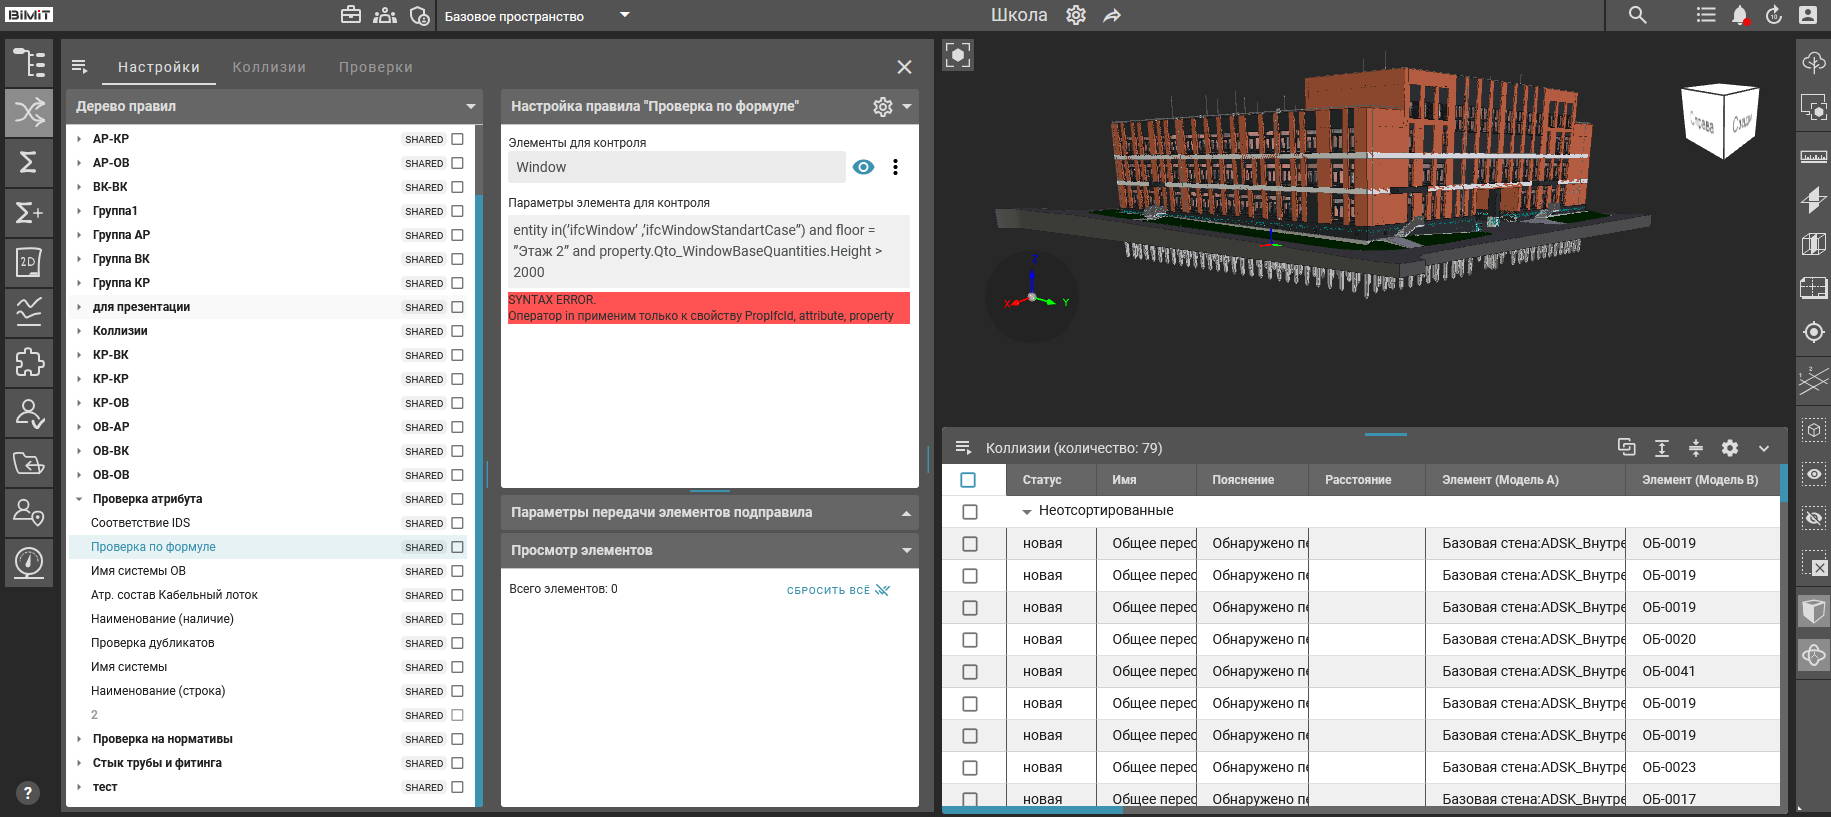Select all collisions header checkbox
The image size is (1831, 817).
[x=968, y=480]
